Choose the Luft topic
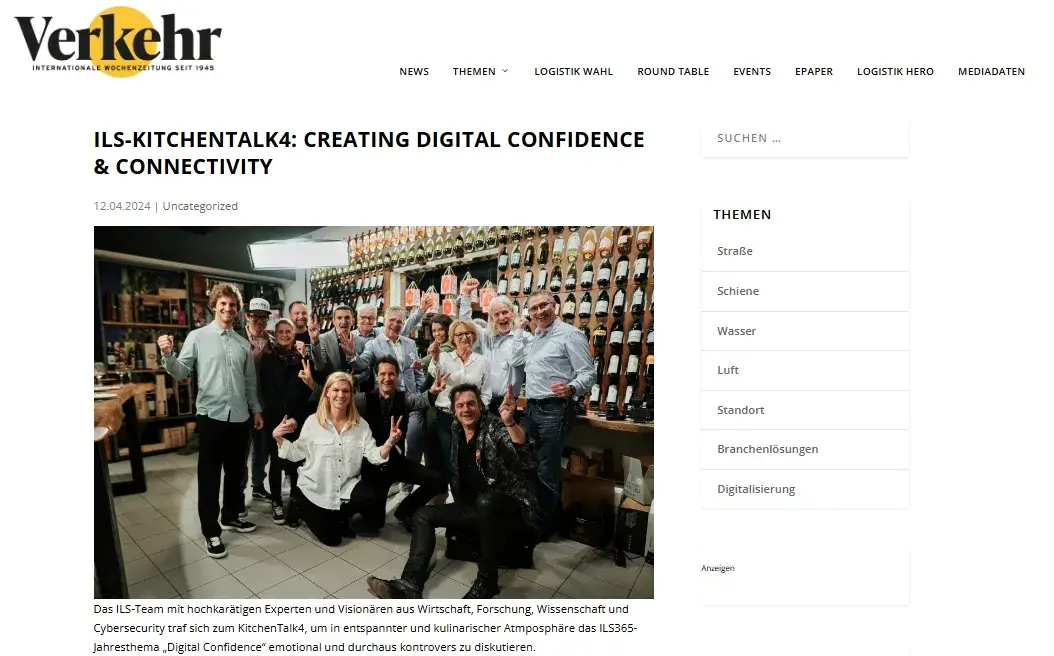Screen dimensions: 1054x656 point(805,370)
